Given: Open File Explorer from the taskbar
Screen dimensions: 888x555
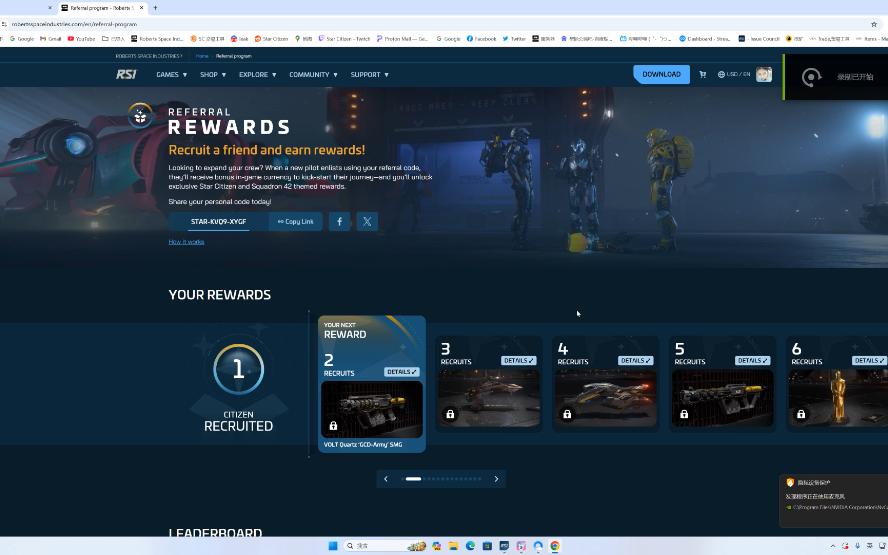Looking at the screenshot, I should point(453,546).
